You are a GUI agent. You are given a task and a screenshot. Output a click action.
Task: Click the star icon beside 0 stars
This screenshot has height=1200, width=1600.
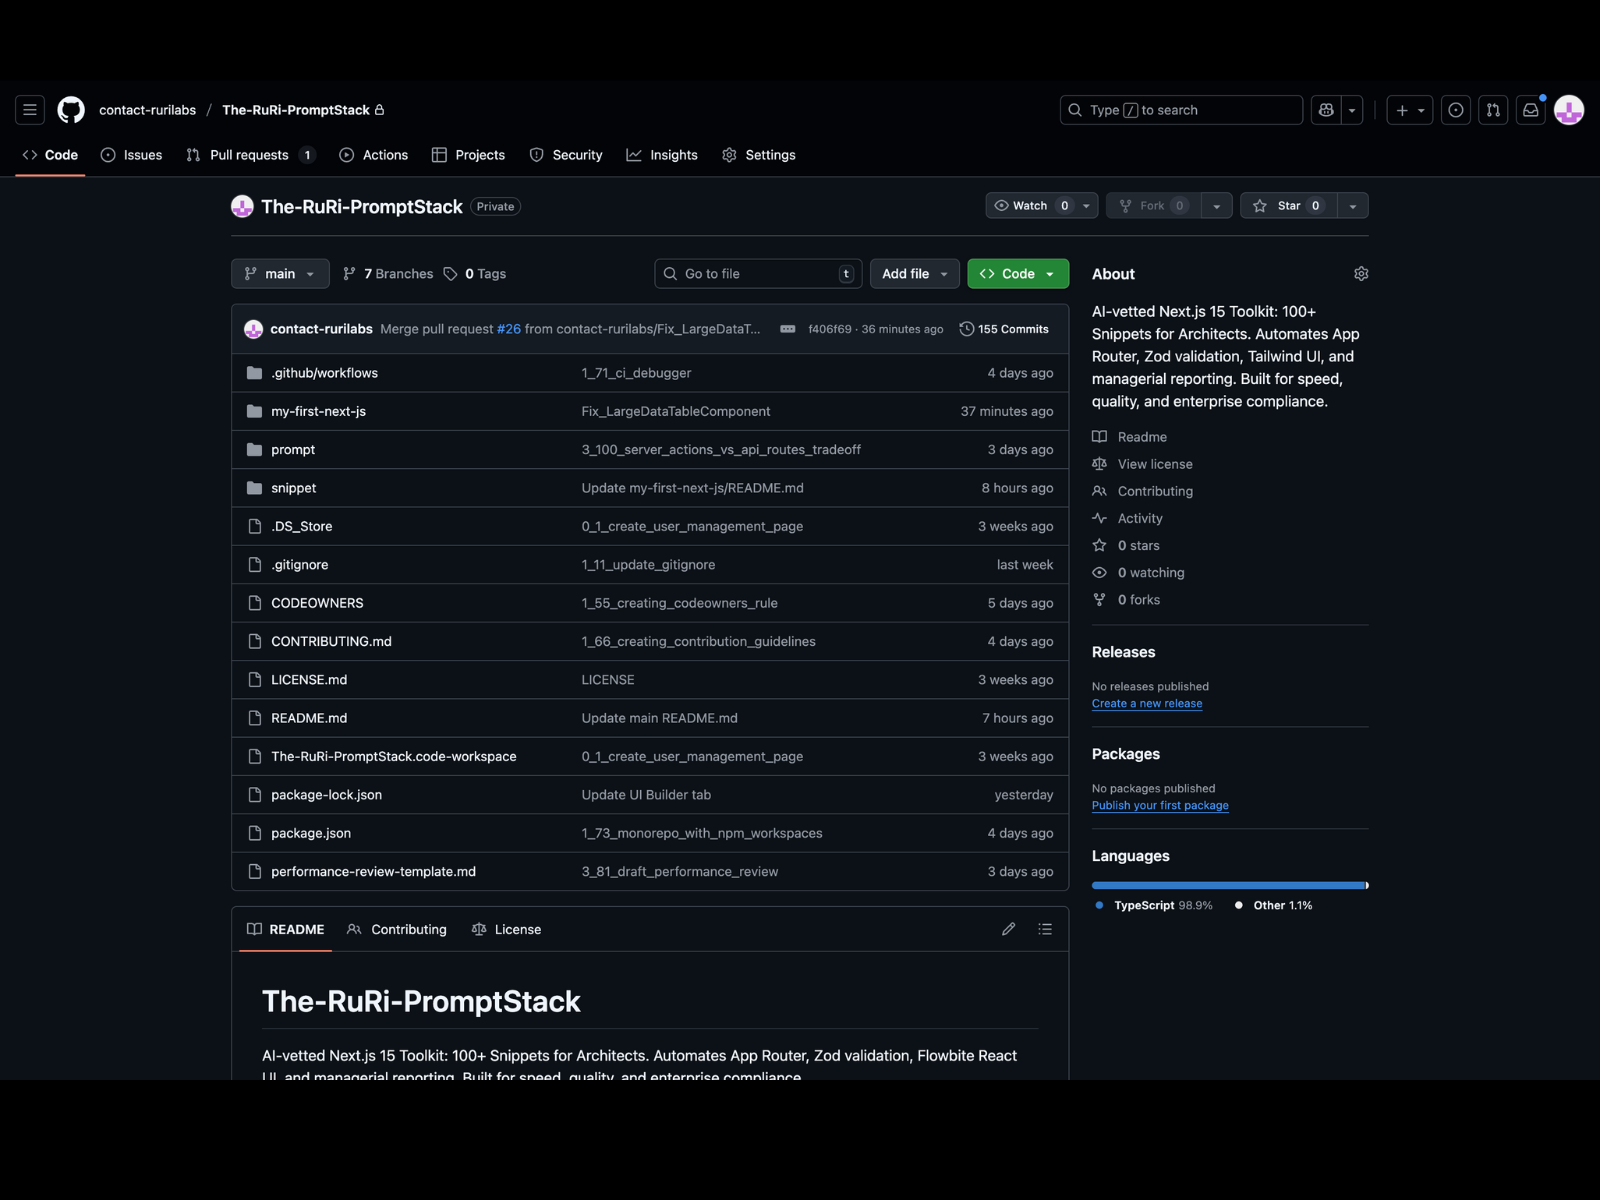1099,545
